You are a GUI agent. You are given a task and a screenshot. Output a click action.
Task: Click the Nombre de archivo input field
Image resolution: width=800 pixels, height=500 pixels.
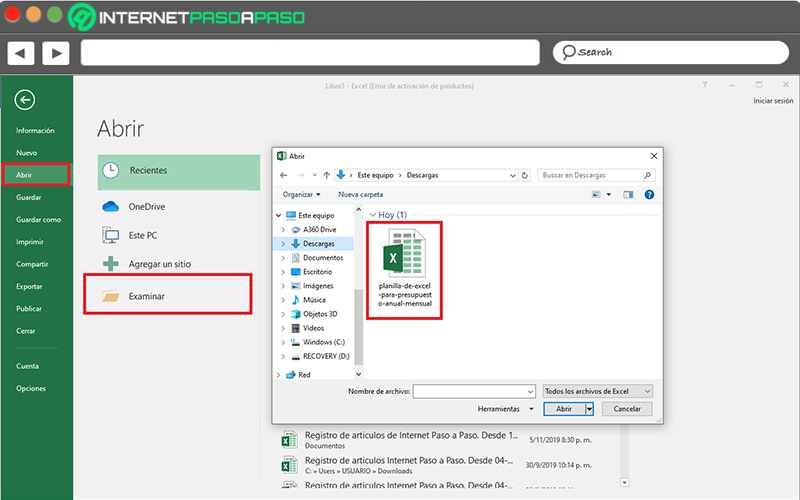[x=474, y=391]
